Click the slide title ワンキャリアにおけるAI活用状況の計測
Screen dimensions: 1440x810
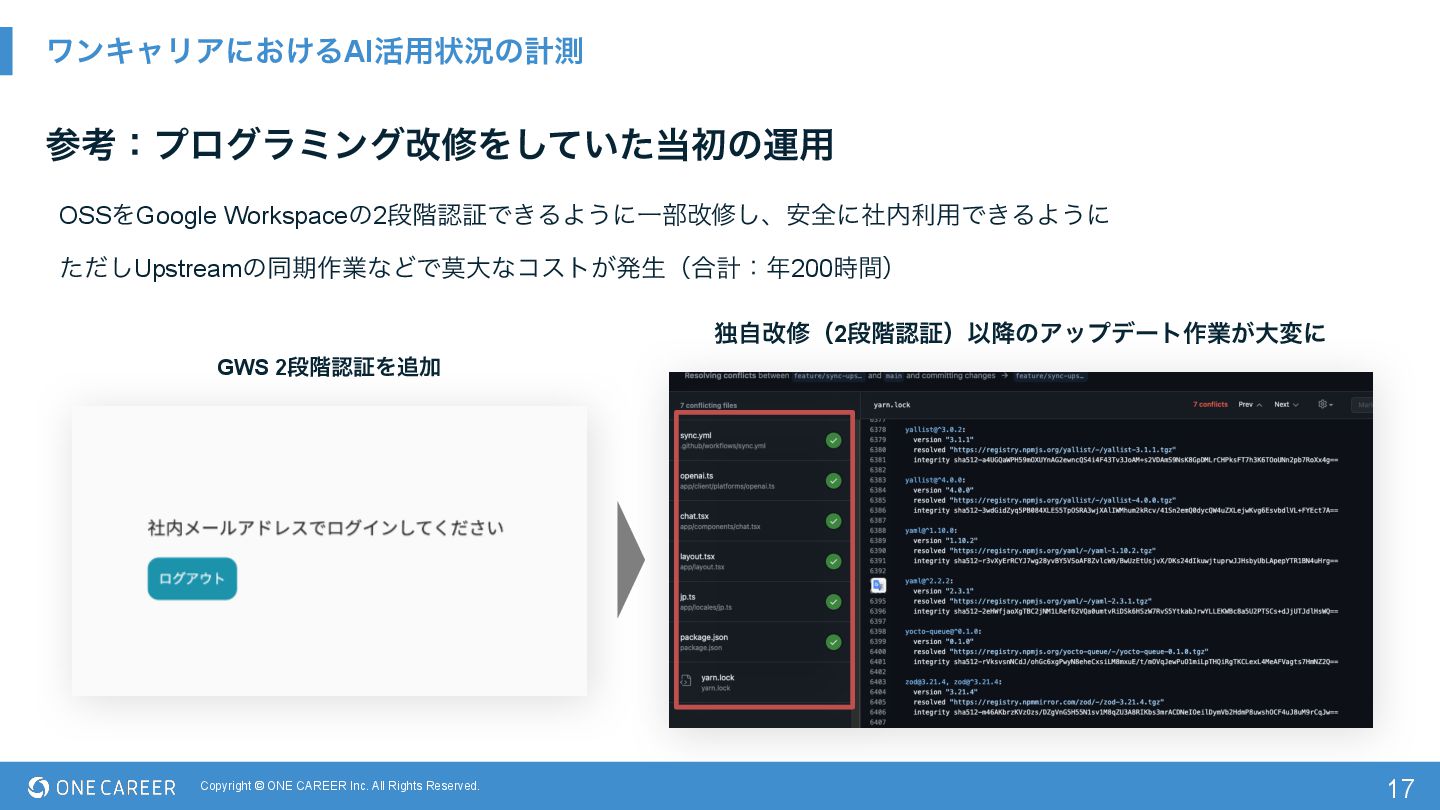coord(315,50)
